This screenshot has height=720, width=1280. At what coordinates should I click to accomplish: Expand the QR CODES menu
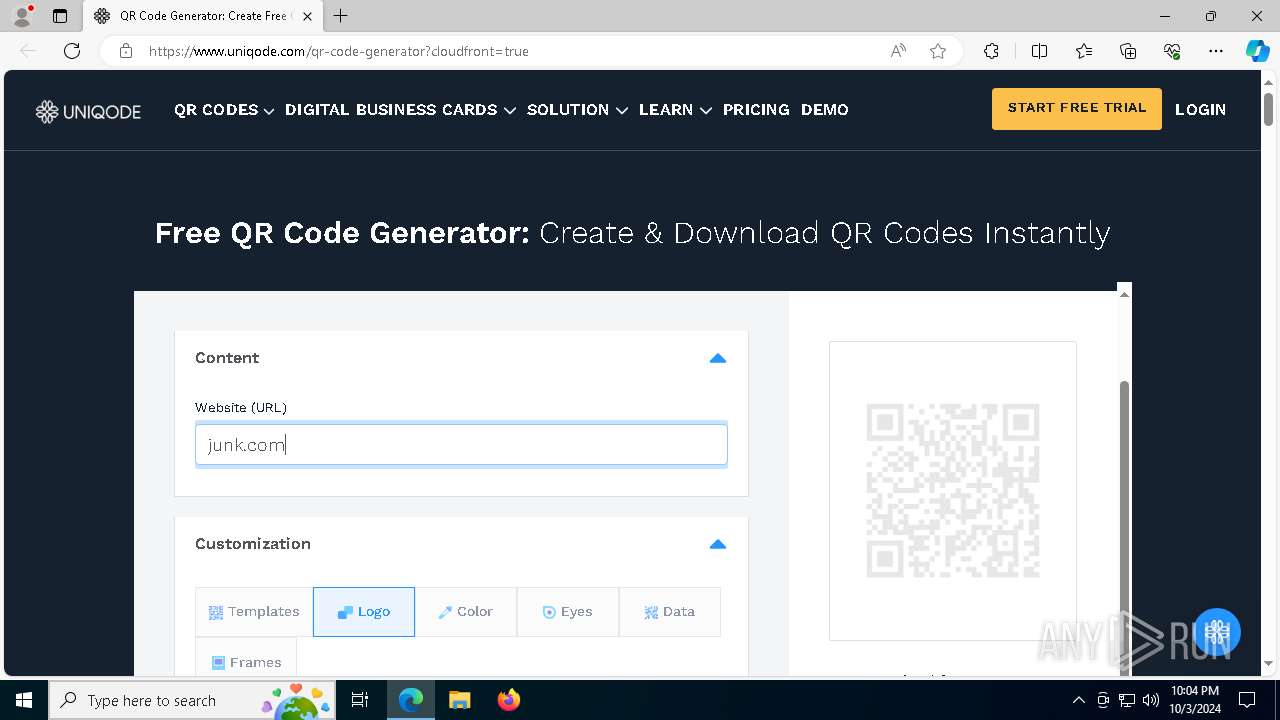(224, 110)
